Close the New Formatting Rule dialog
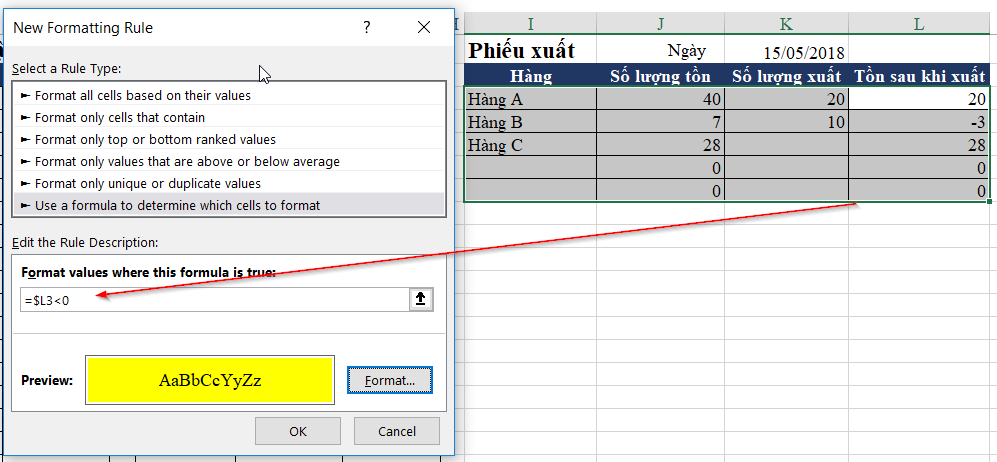Image resolution: width=997 pixels, height=462 pixels. pos(424,27)
